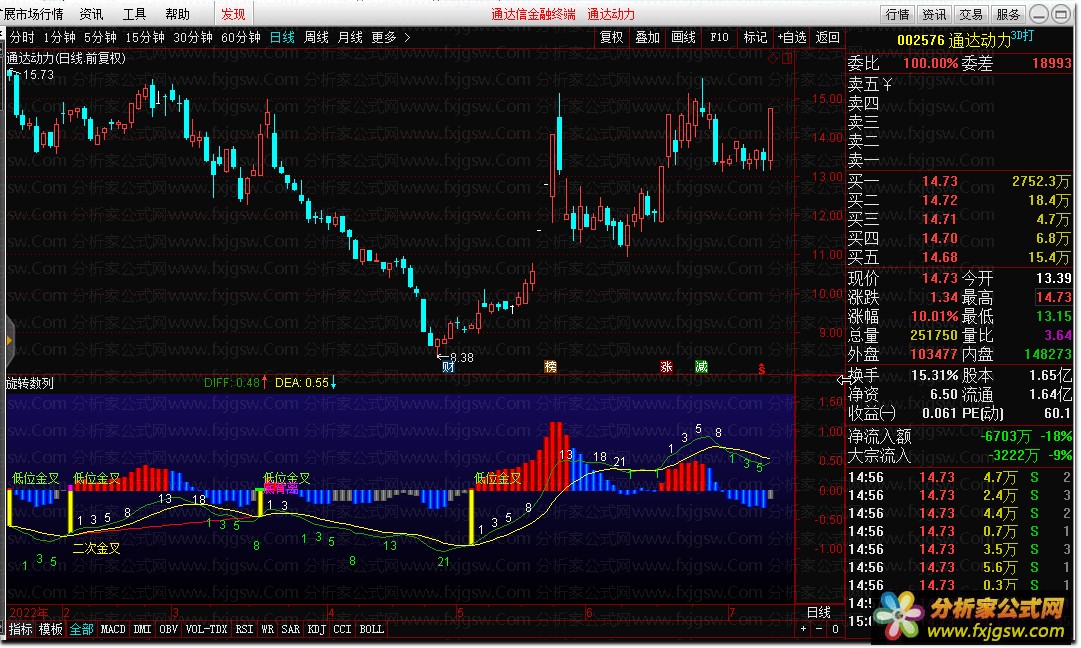1081x648 pixels.
Task: Click the 服务 service button
Action: (1008, 14)
